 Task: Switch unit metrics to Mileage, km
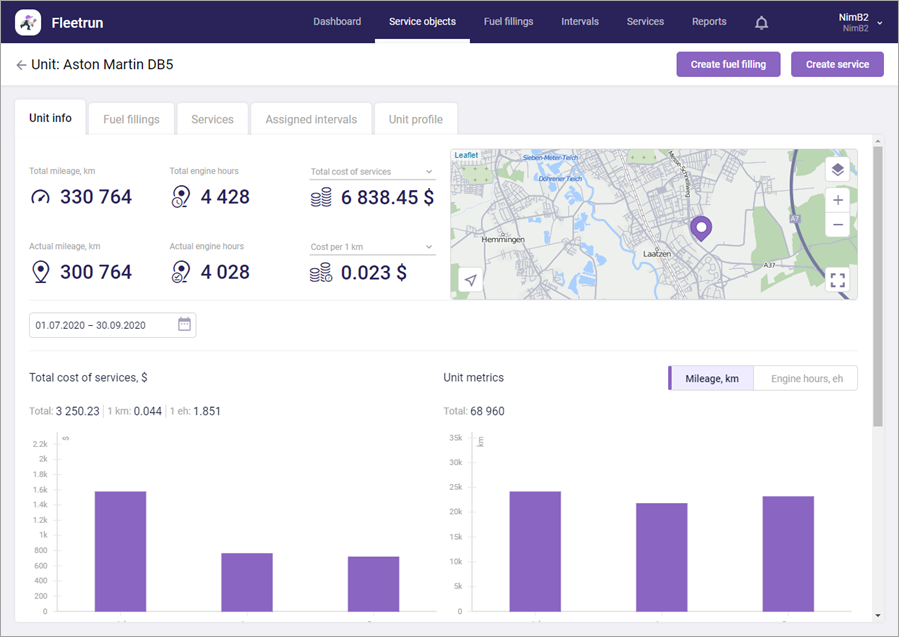coord(711,378)
